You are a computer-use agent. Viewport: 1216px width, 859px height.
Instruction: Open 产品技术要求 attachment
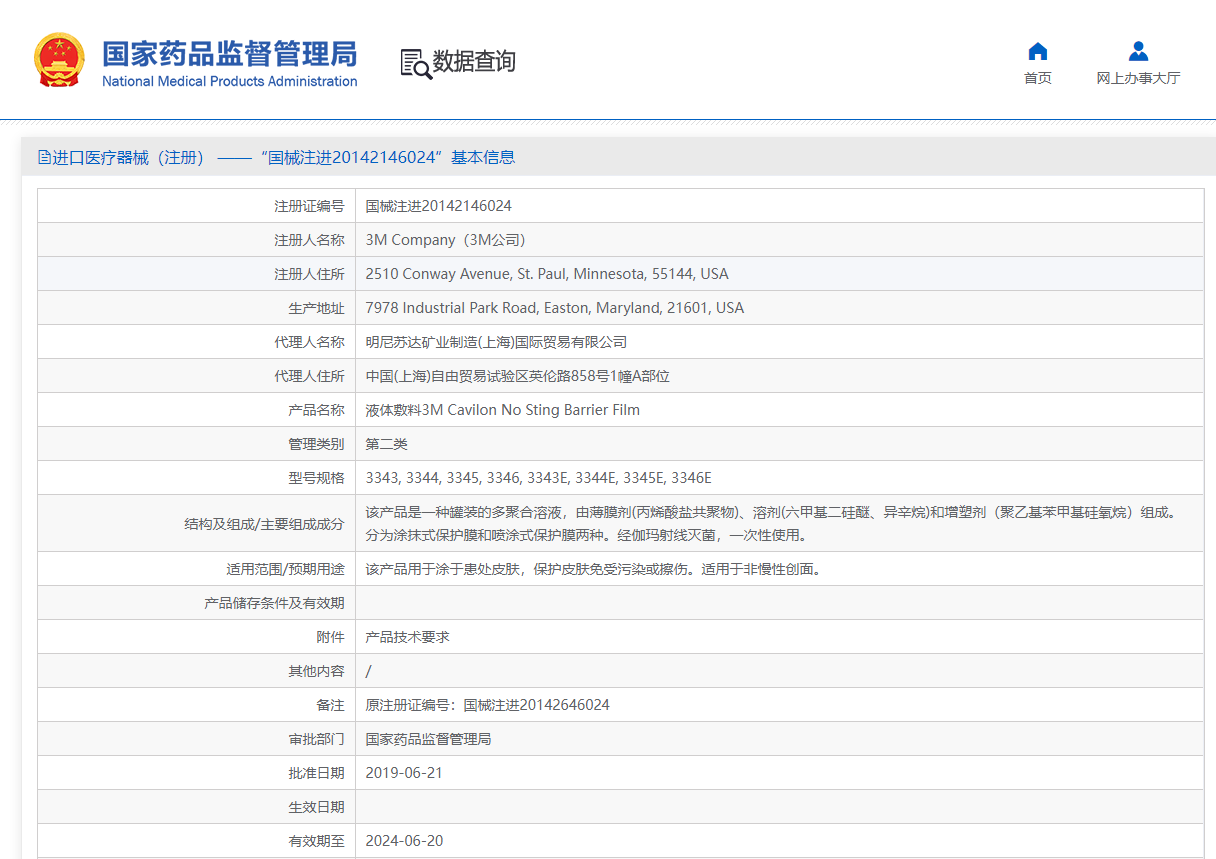pyautogui.click(x=408, y=637)
